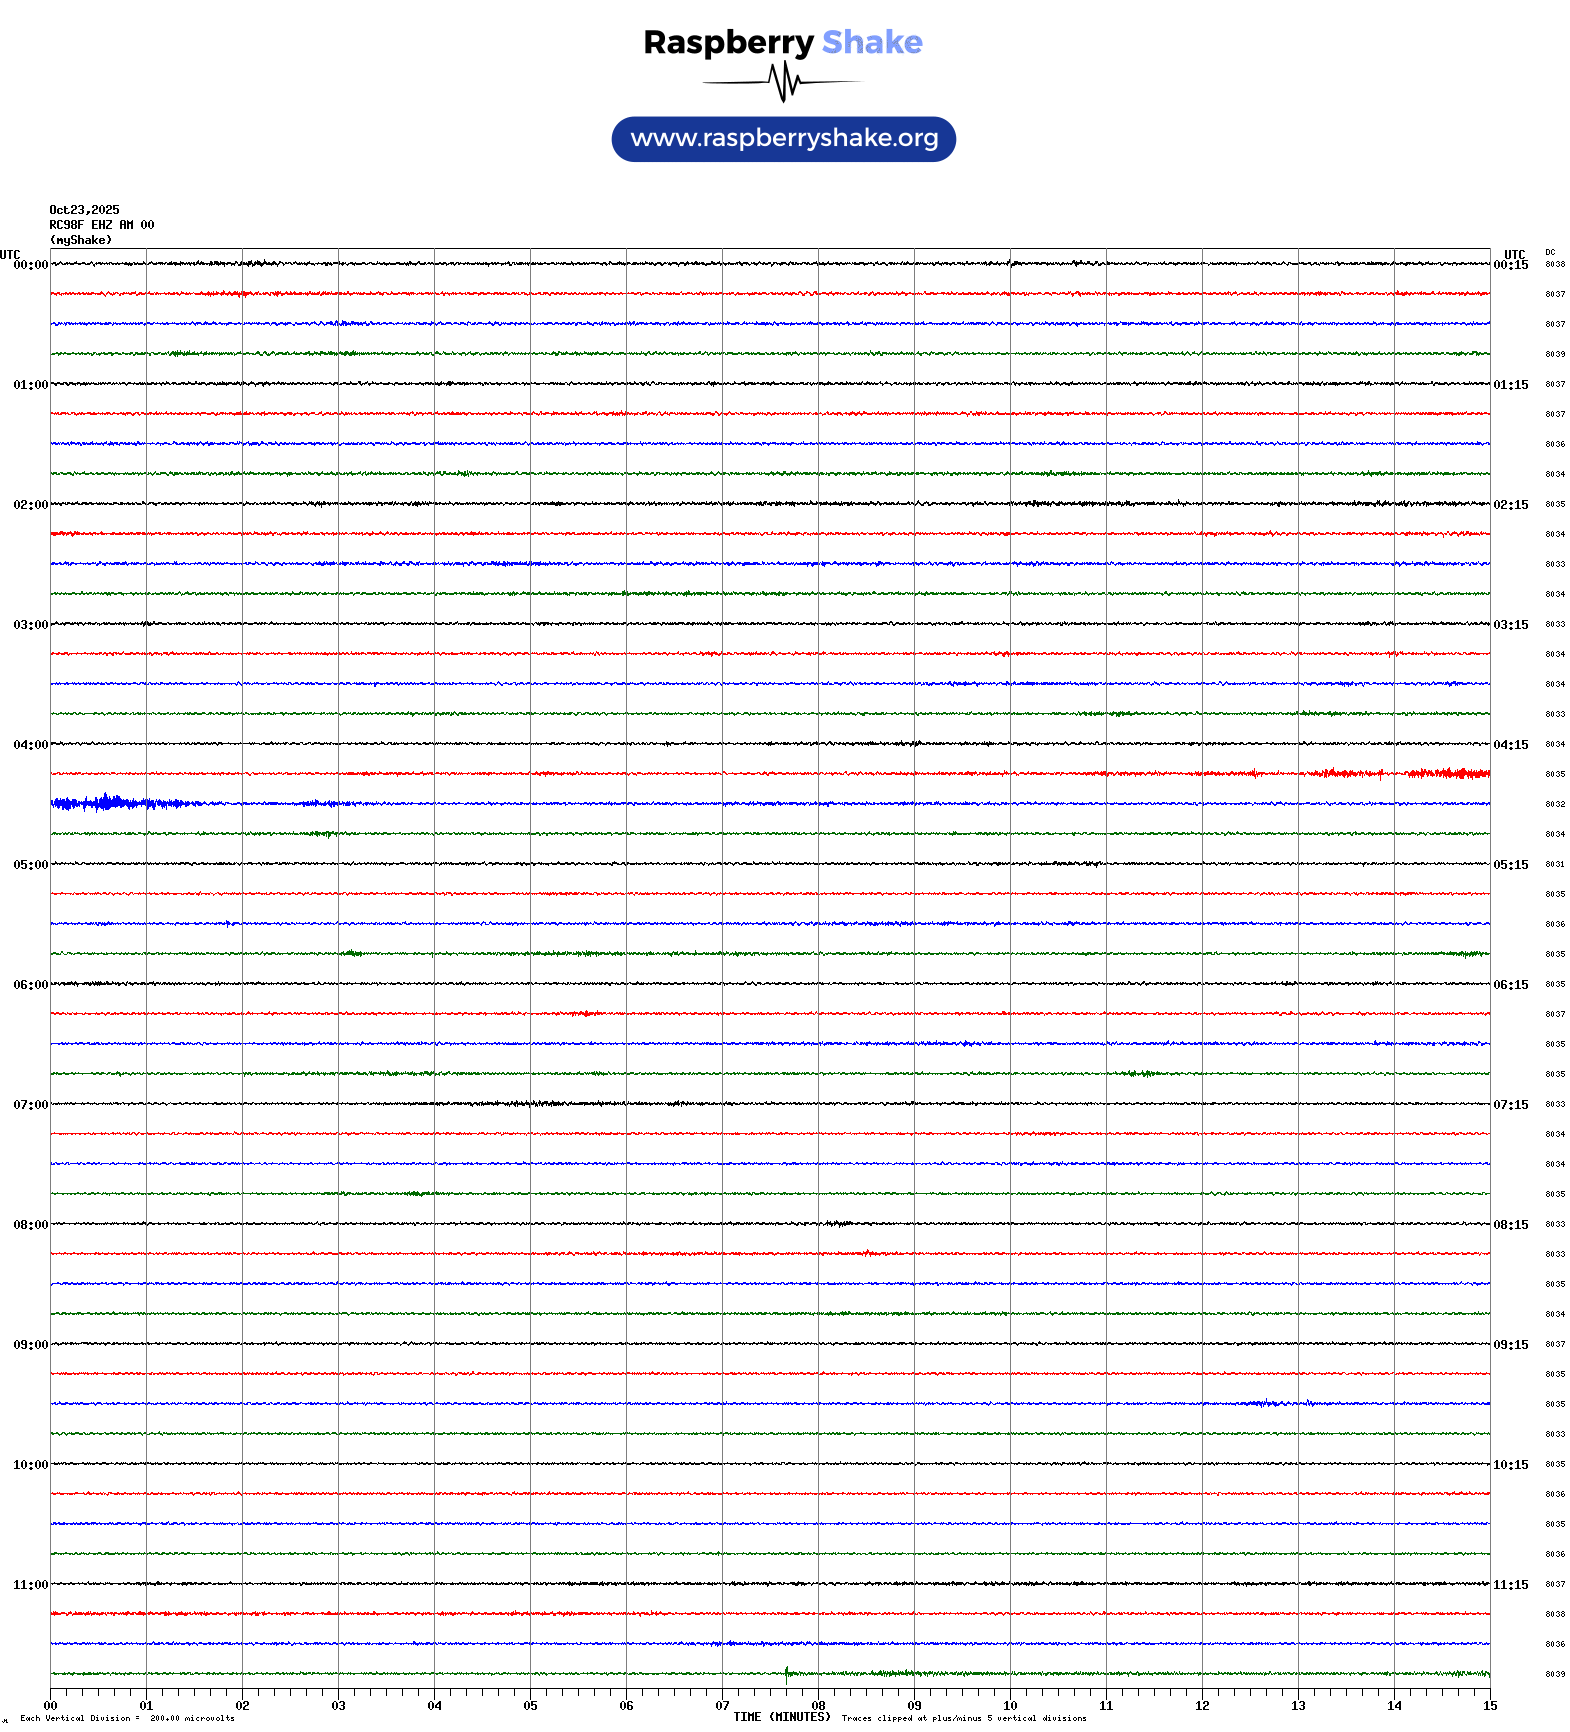Click the (myShake) label
Viewport: 1570px width, 1732px height.
pyautogui.click(x=80, y=240)
